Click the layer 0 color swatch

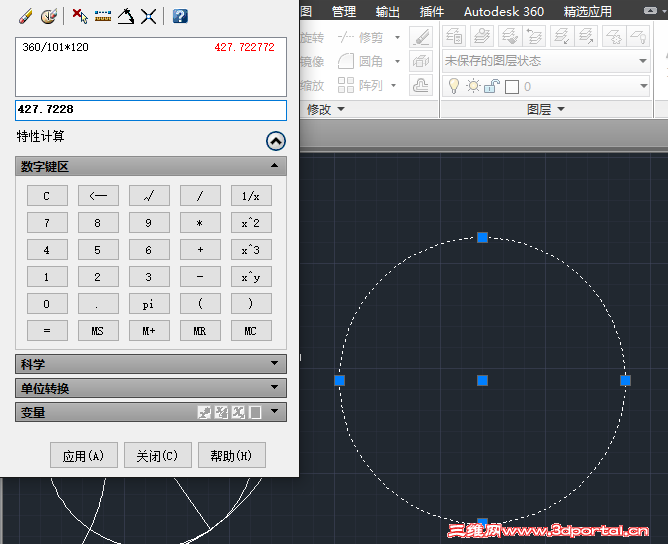(x=512, y=87)
